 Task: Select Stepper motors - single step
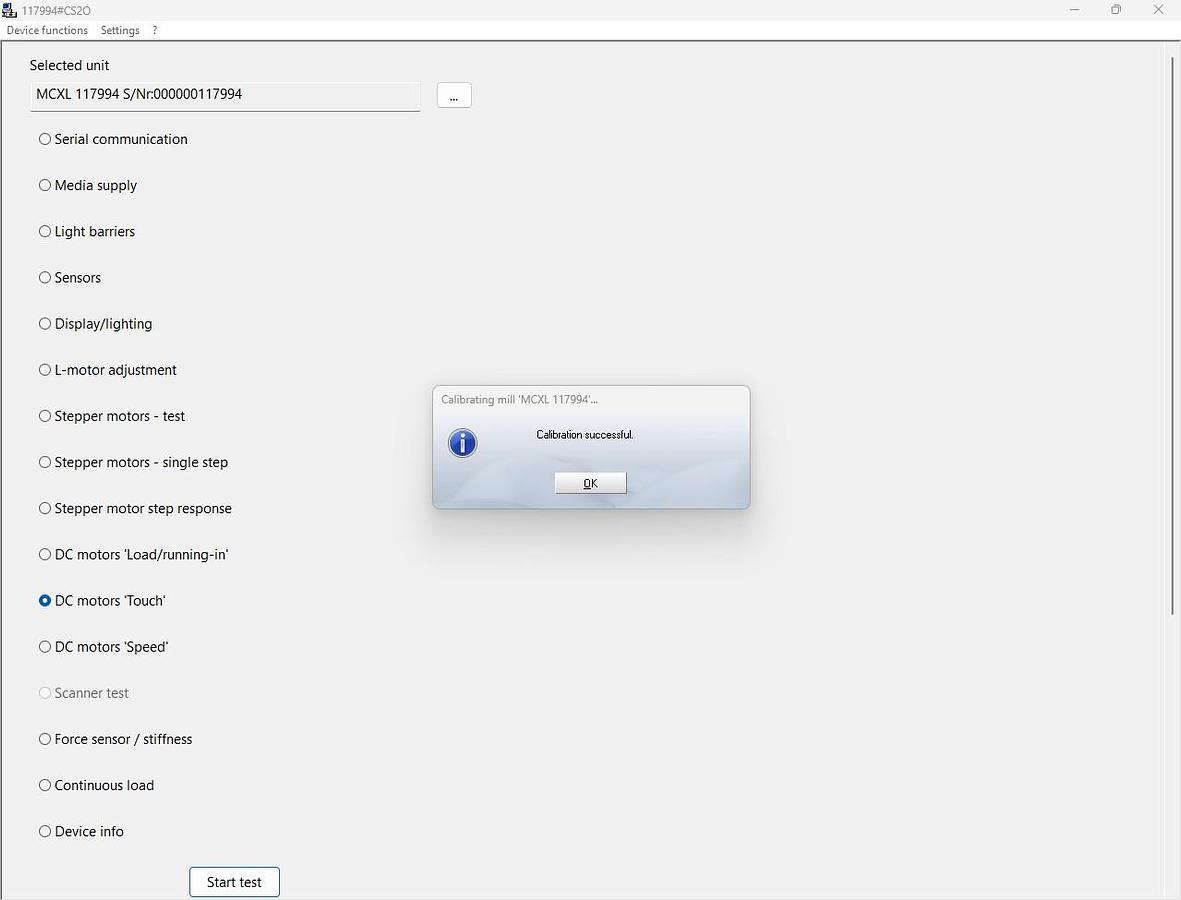tap(45, 462)
